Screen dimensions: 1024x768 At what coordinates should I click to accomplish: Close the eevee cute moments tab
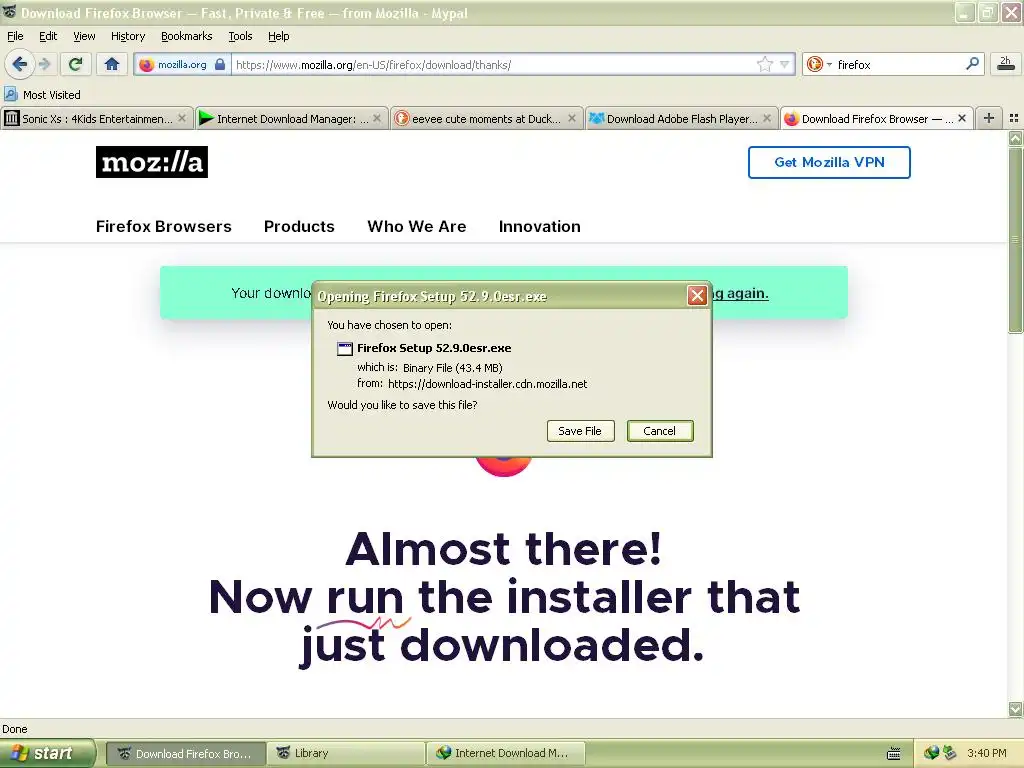572,118
